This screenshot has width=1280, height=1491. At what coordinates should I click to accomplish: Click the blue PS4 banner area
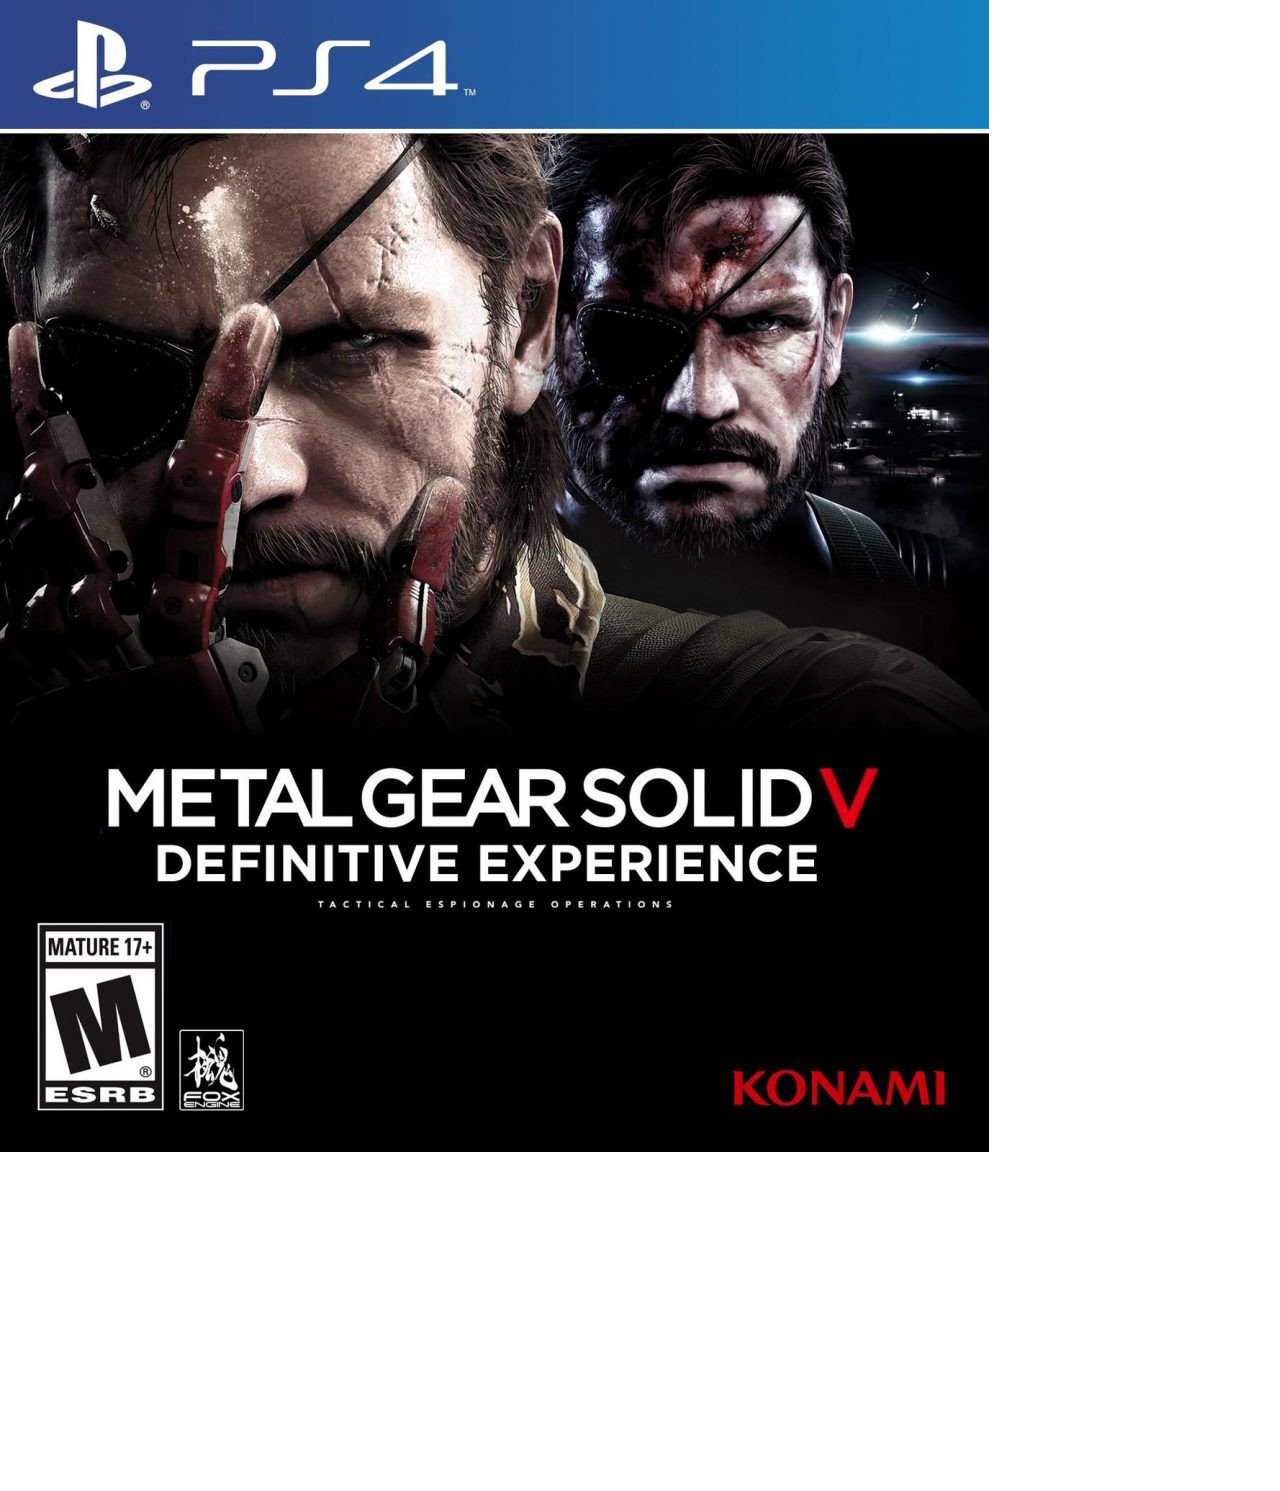point(494,64)
